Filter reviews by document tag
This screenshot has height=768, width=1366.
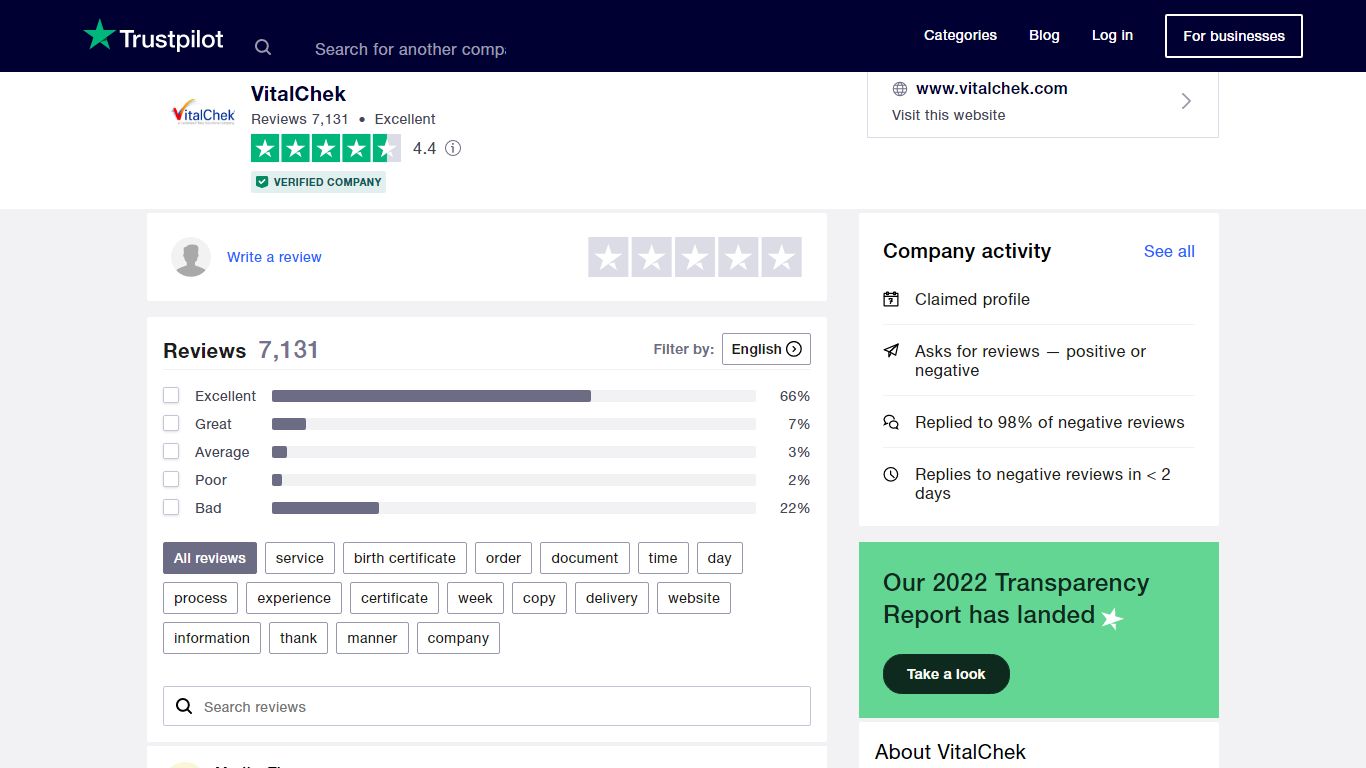(585, 558)
